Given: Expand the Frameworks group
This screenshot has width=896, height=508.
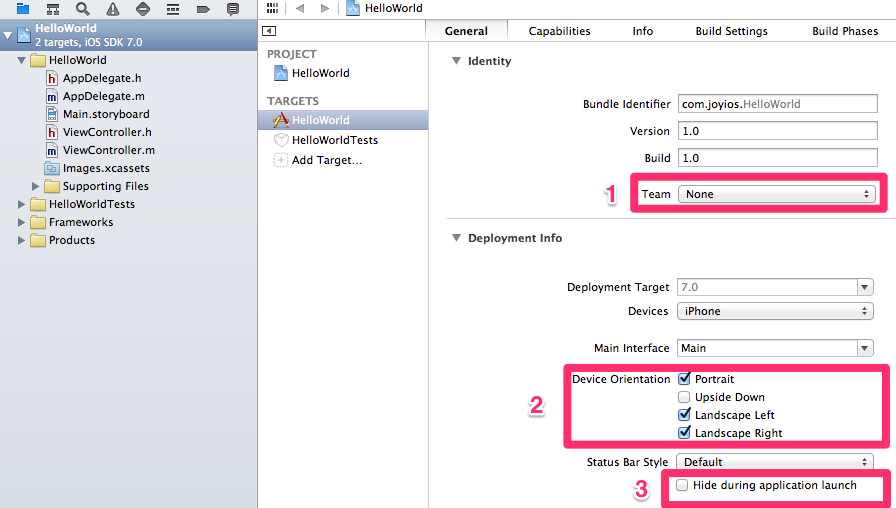Looking at the screenshot, I should [x=21, y=222].
